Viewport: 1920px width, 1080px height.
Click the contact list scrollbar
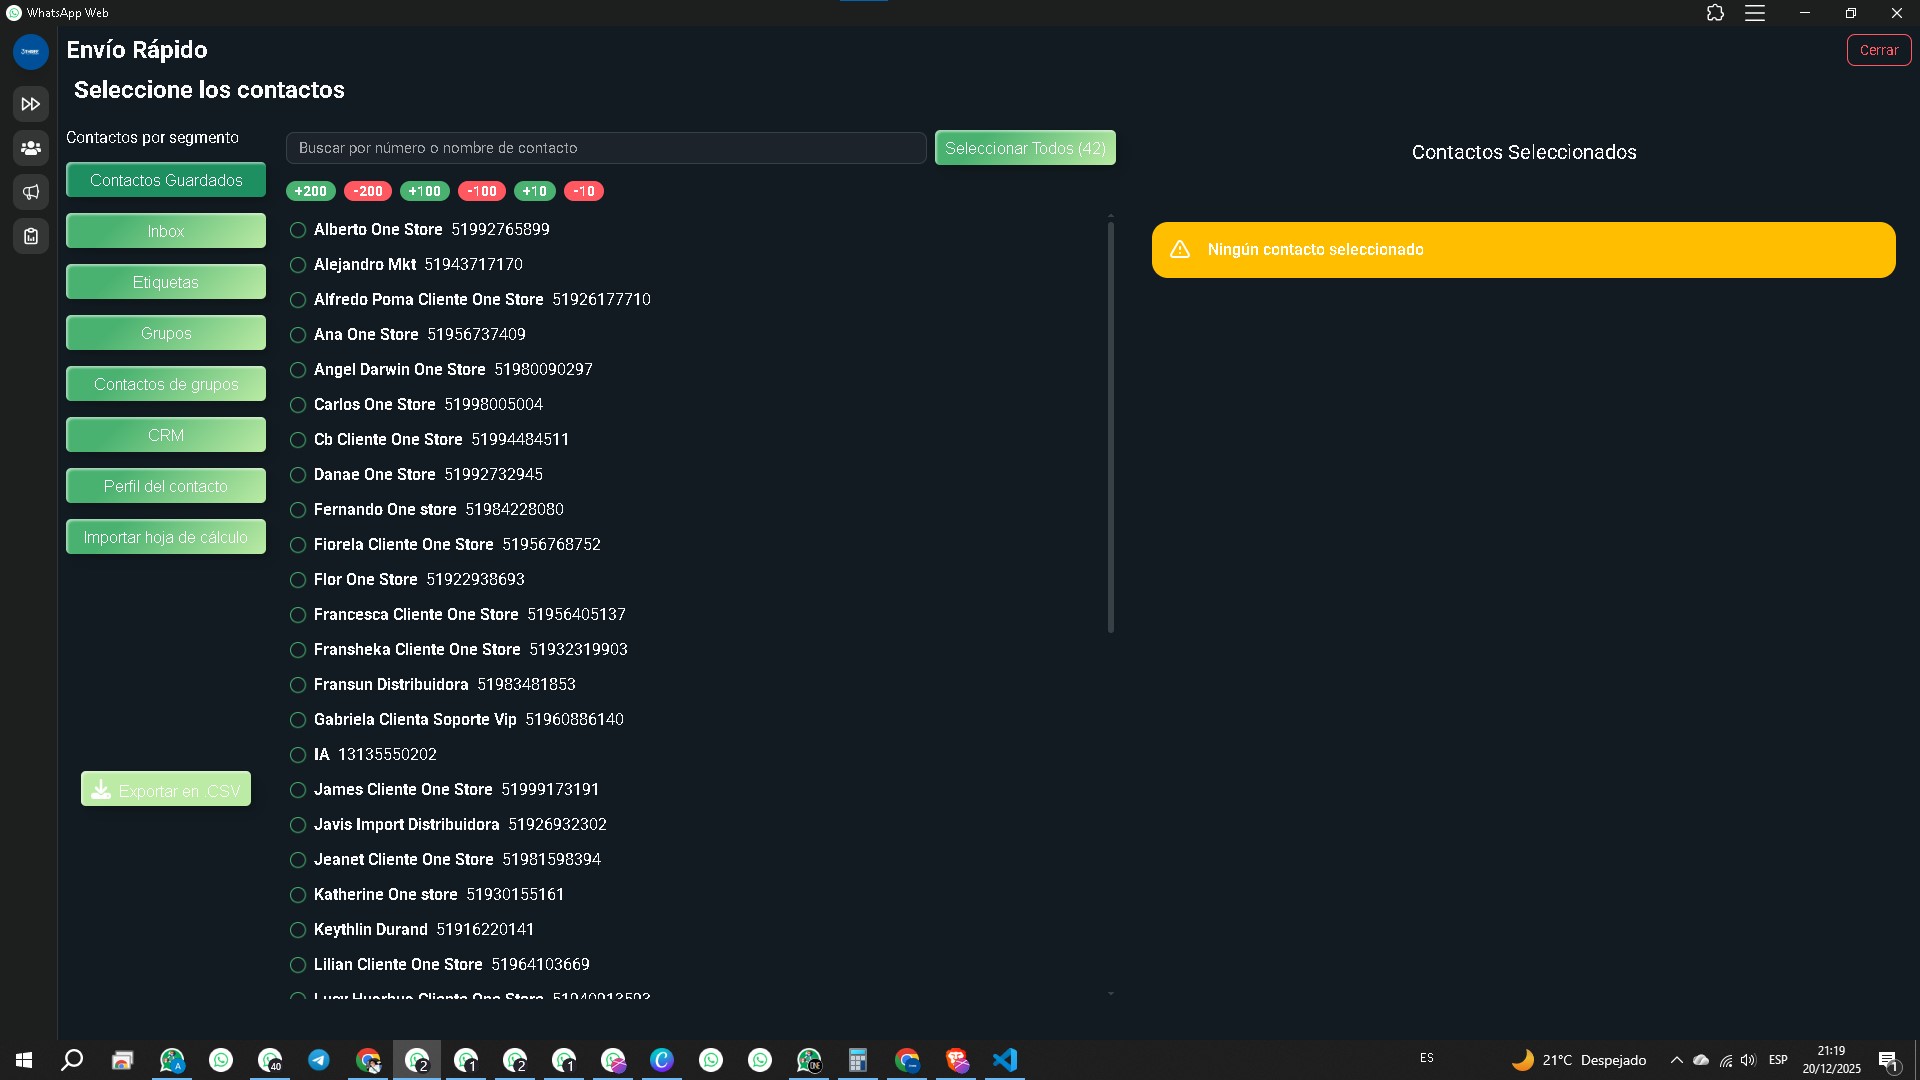coord(1110,427)
